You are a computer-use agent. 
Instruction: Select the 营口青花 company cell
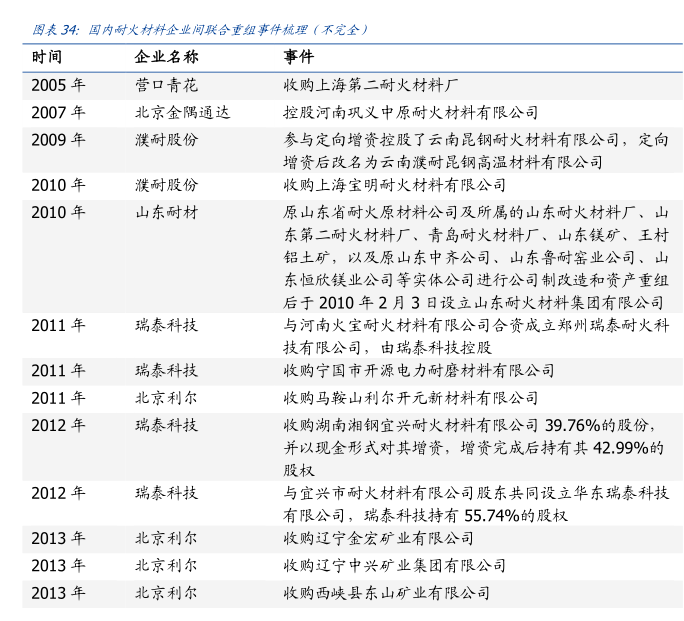pyautogui.click(x=166, y=85)
